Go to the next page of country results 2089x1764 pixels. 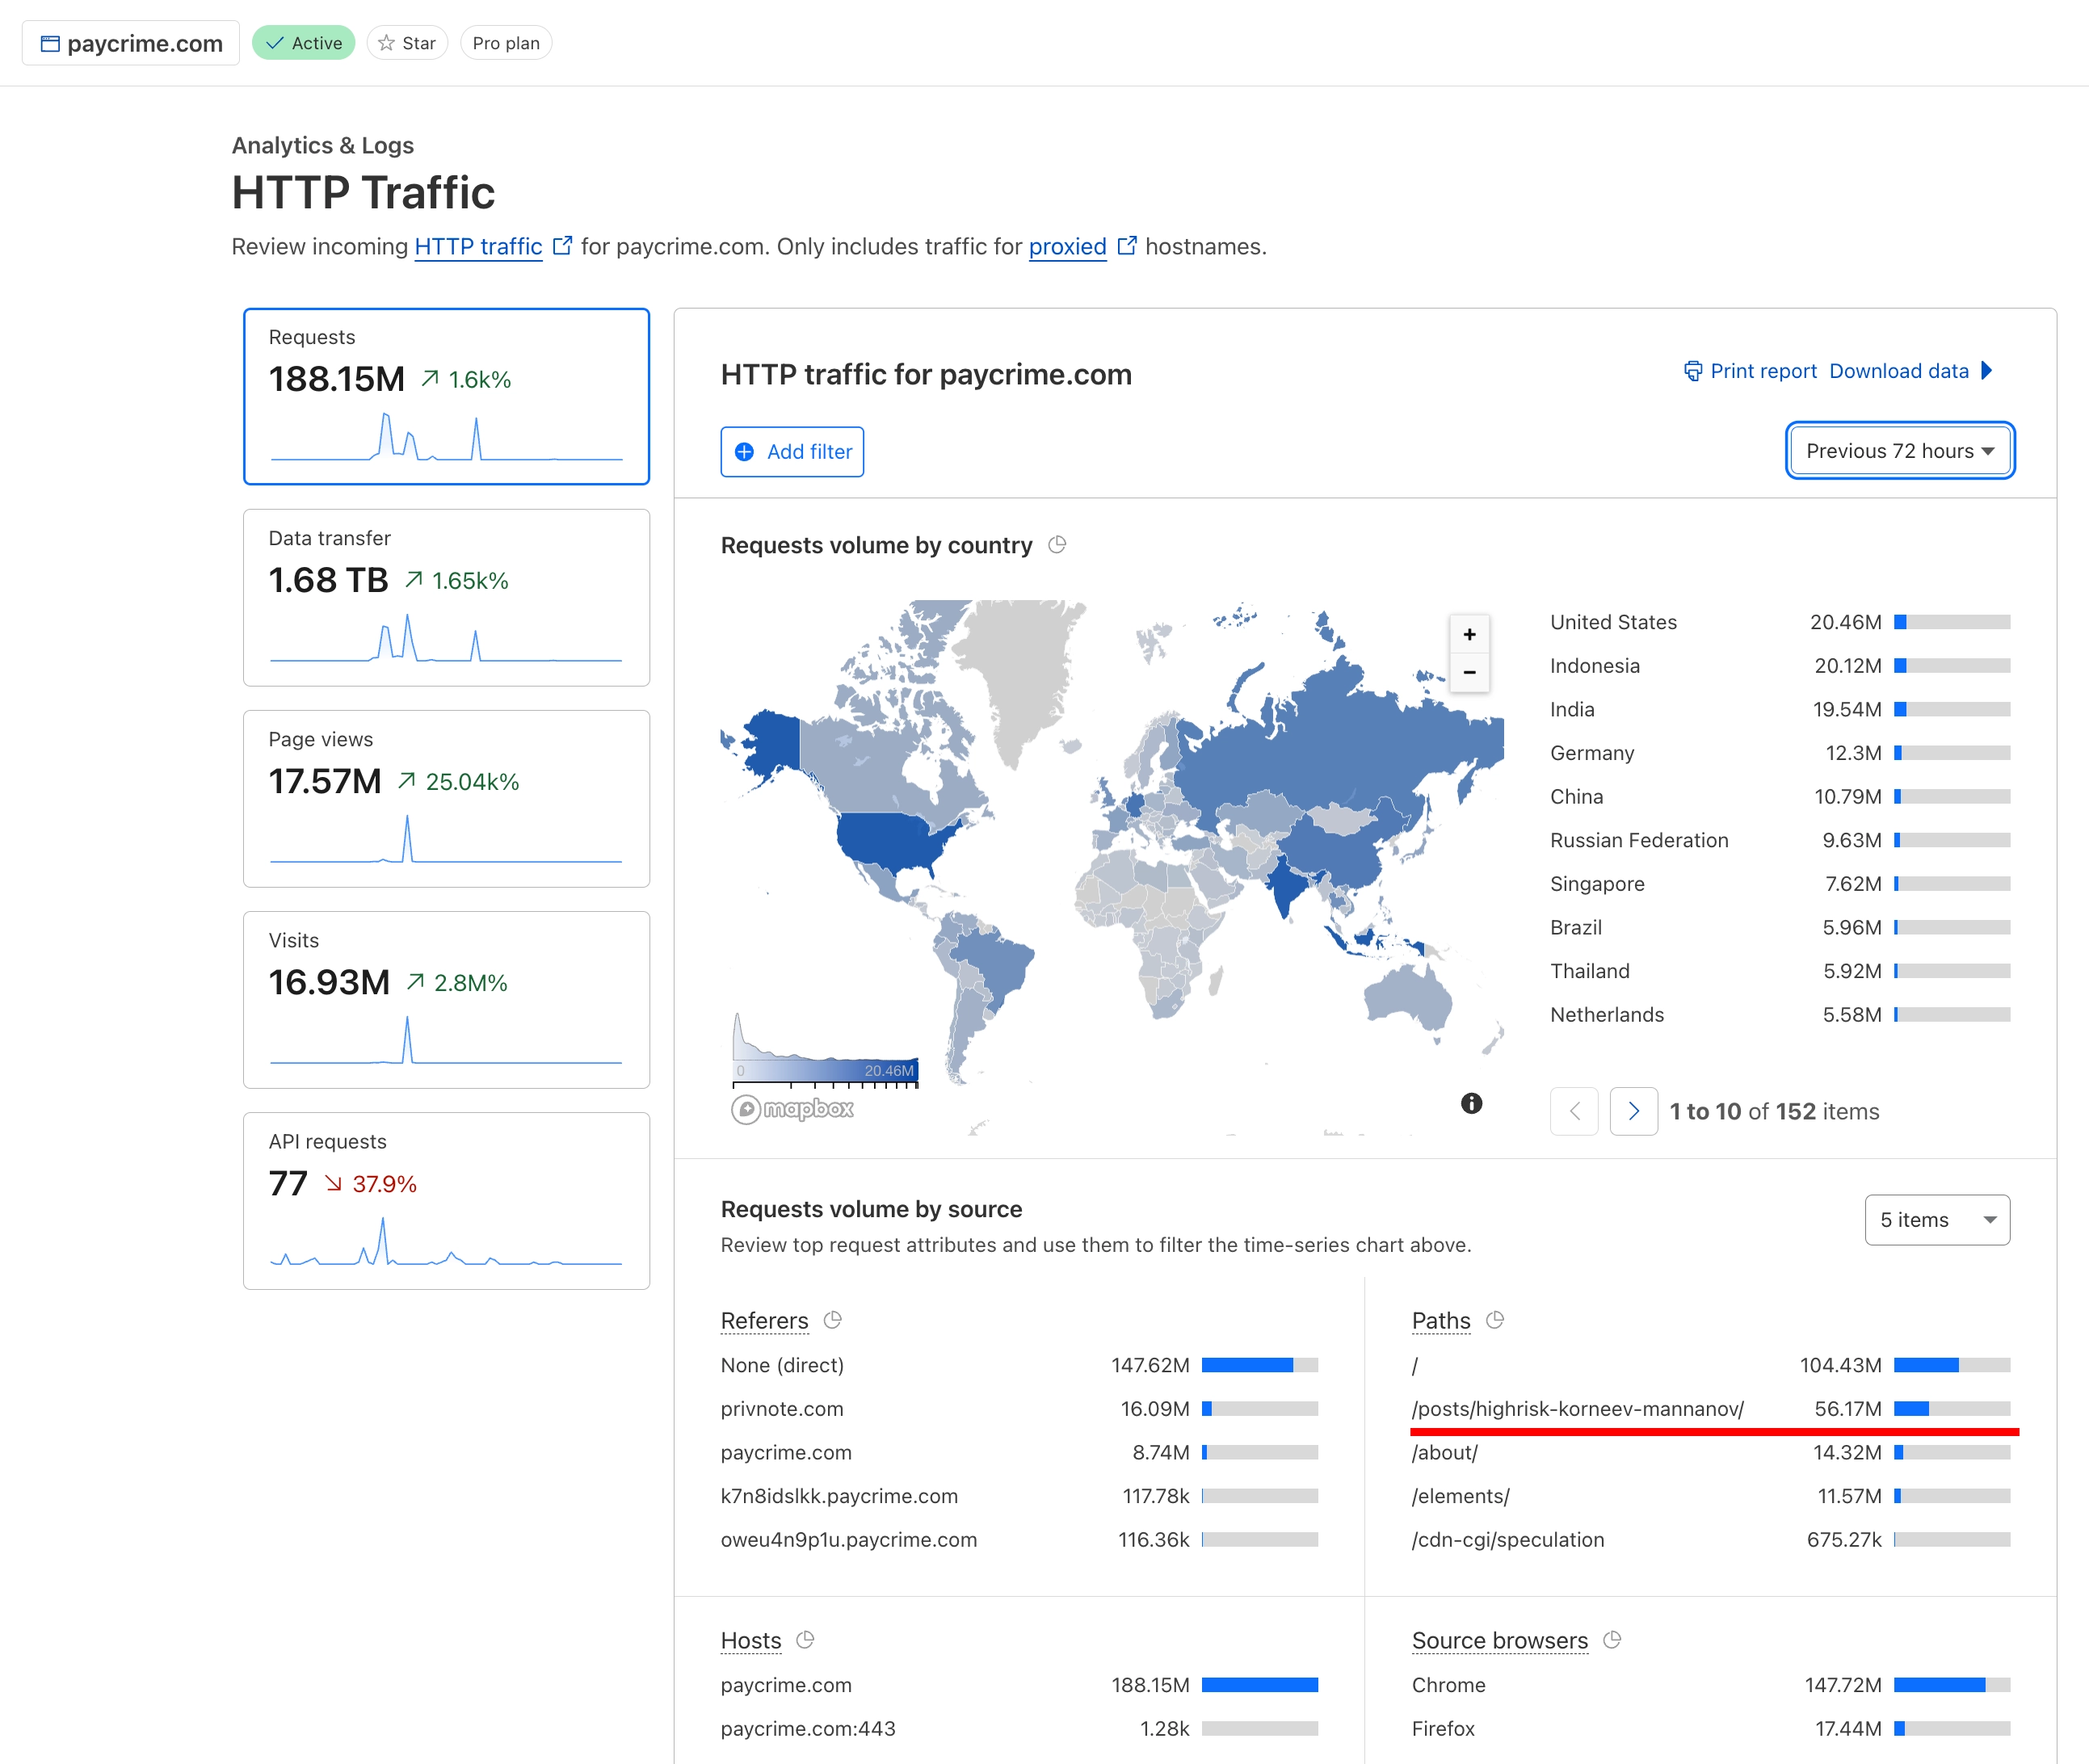coord(1633,1111)
